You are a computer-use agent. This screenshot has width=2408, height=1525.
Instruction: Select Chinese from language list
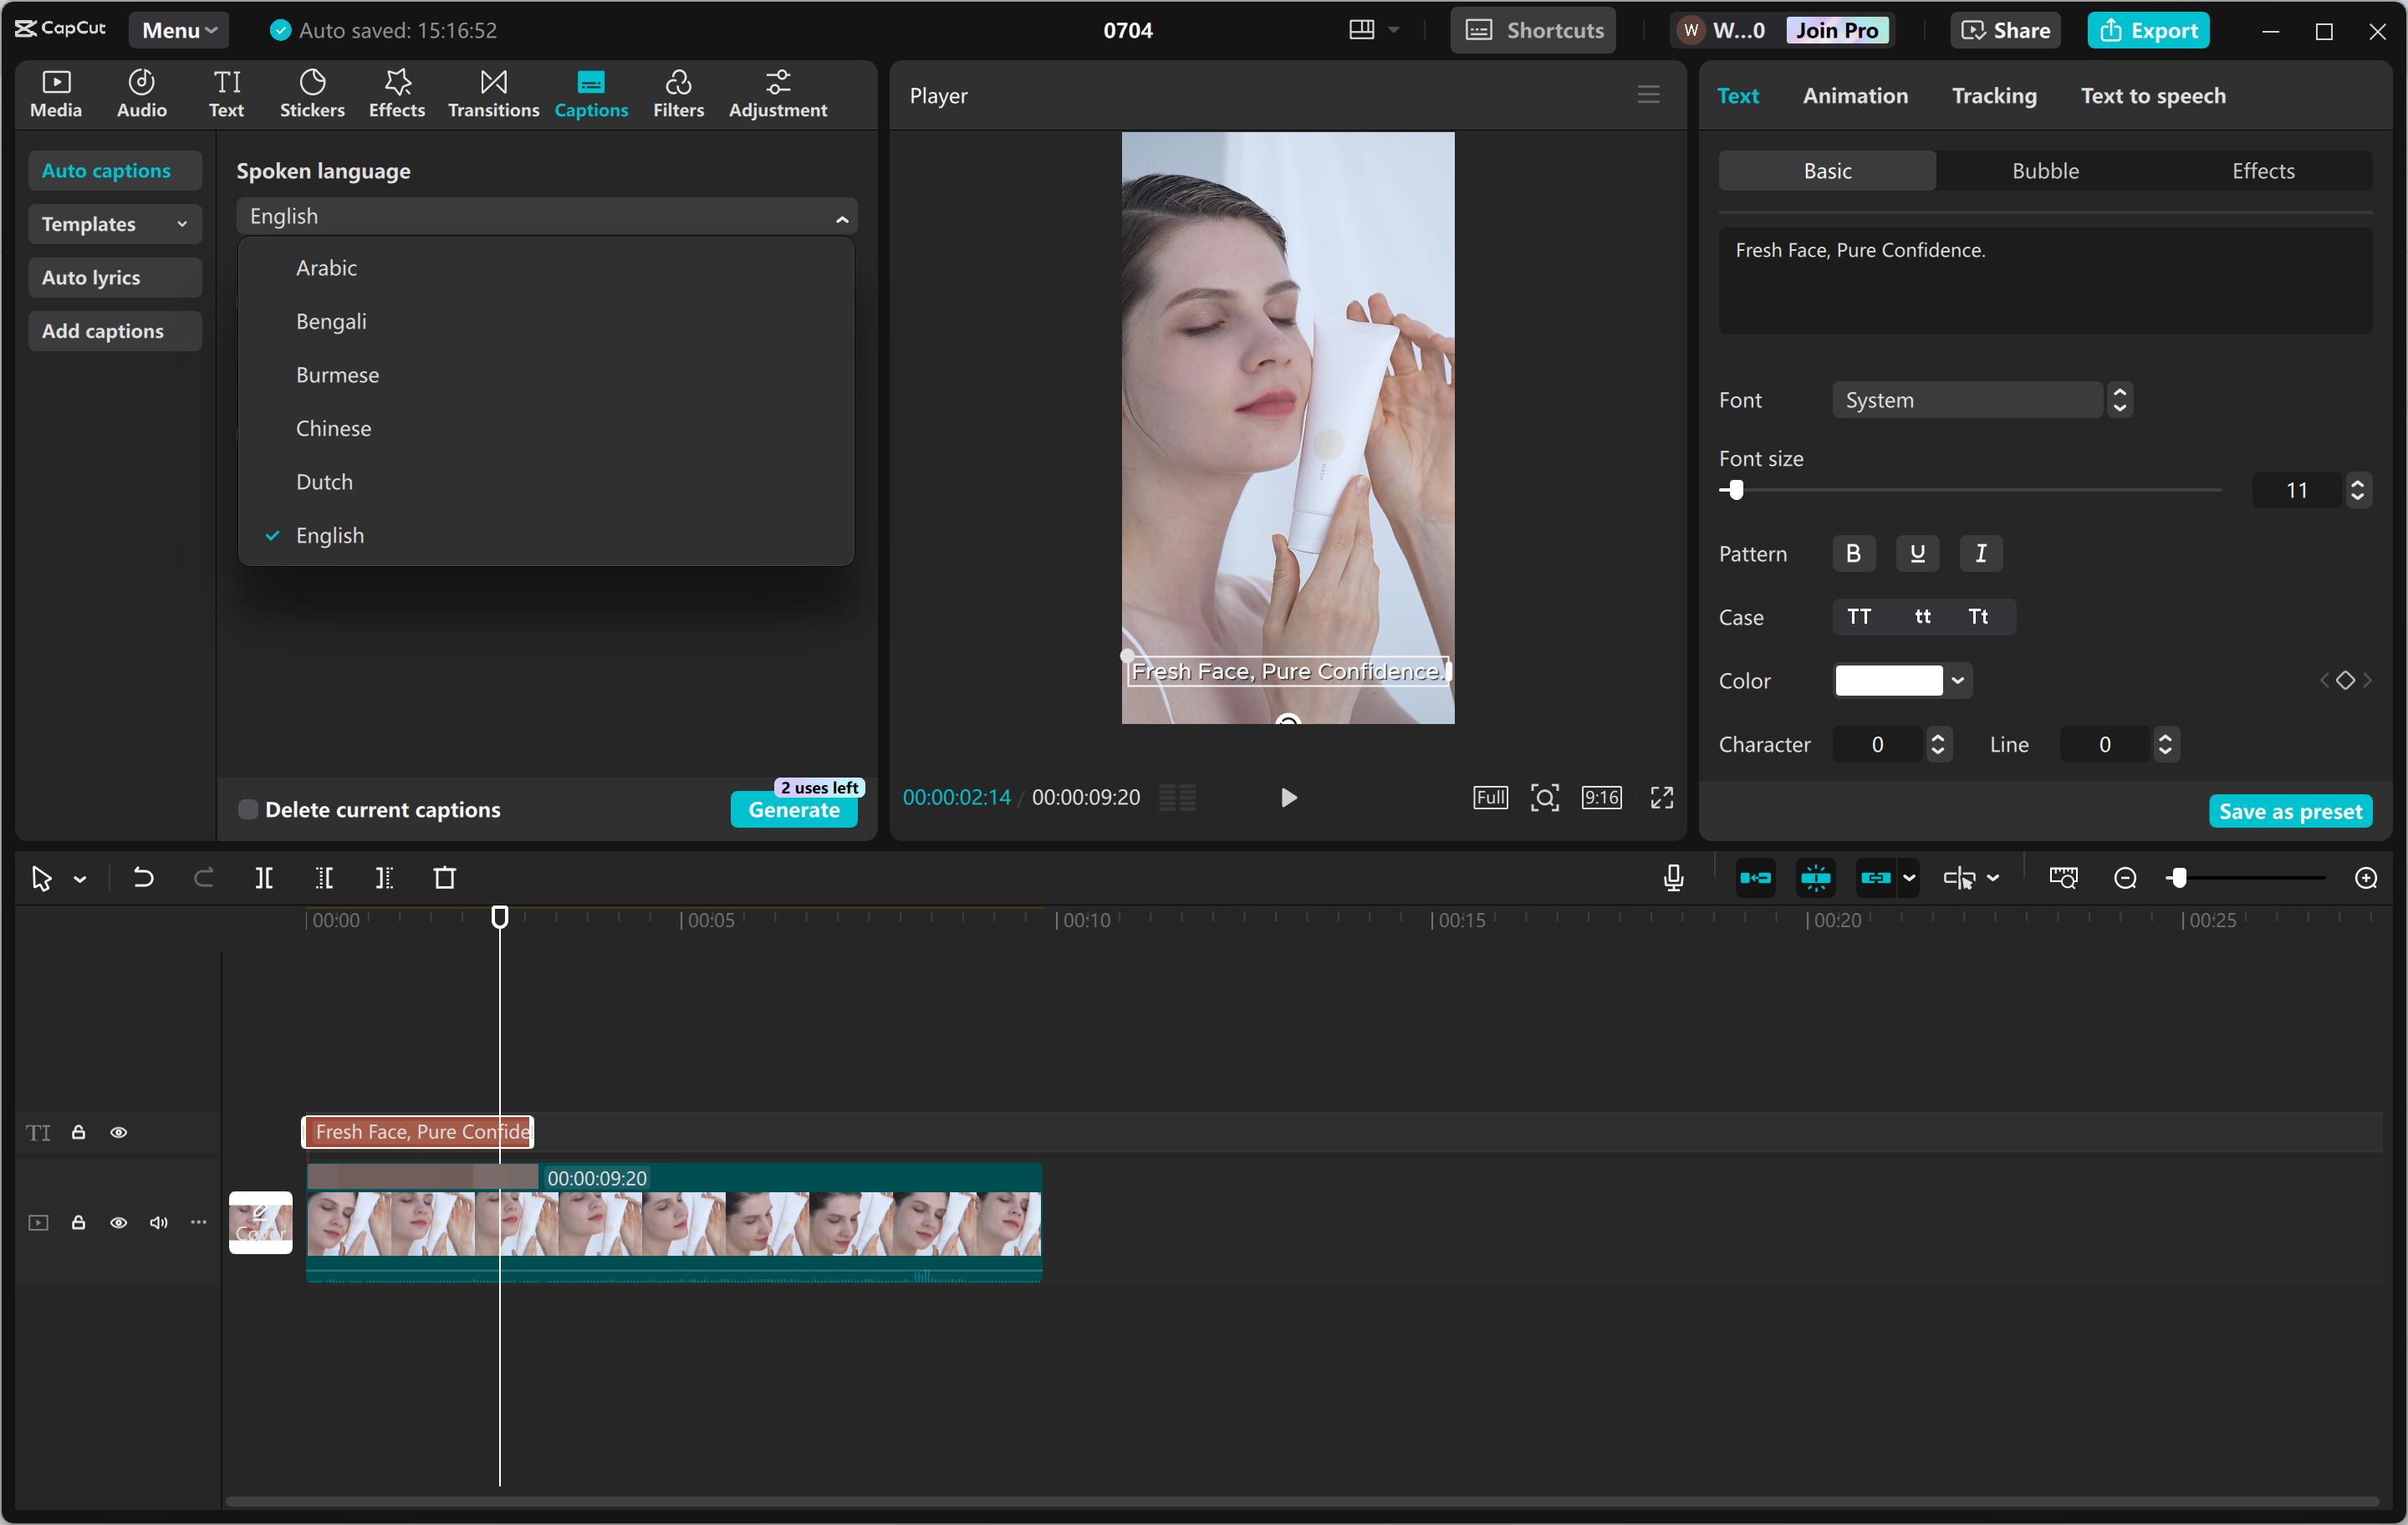click(333, 428)
